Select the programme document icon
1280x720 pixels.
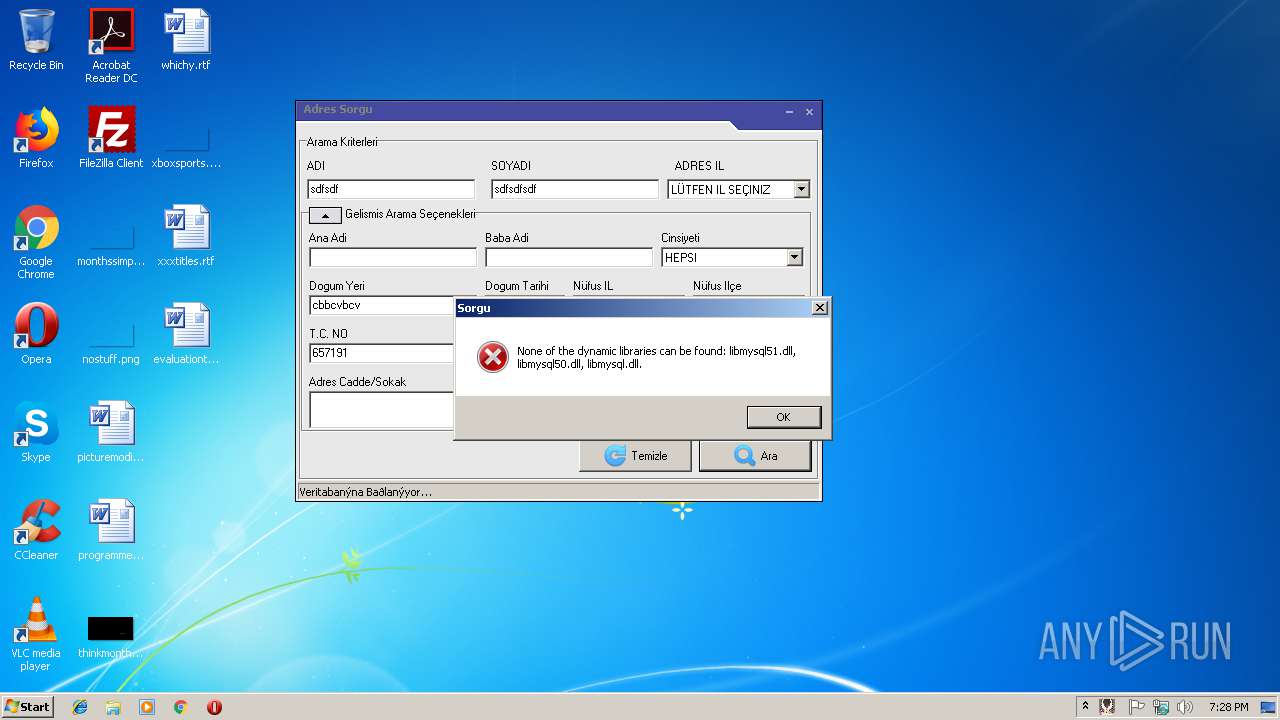(111, 530)
